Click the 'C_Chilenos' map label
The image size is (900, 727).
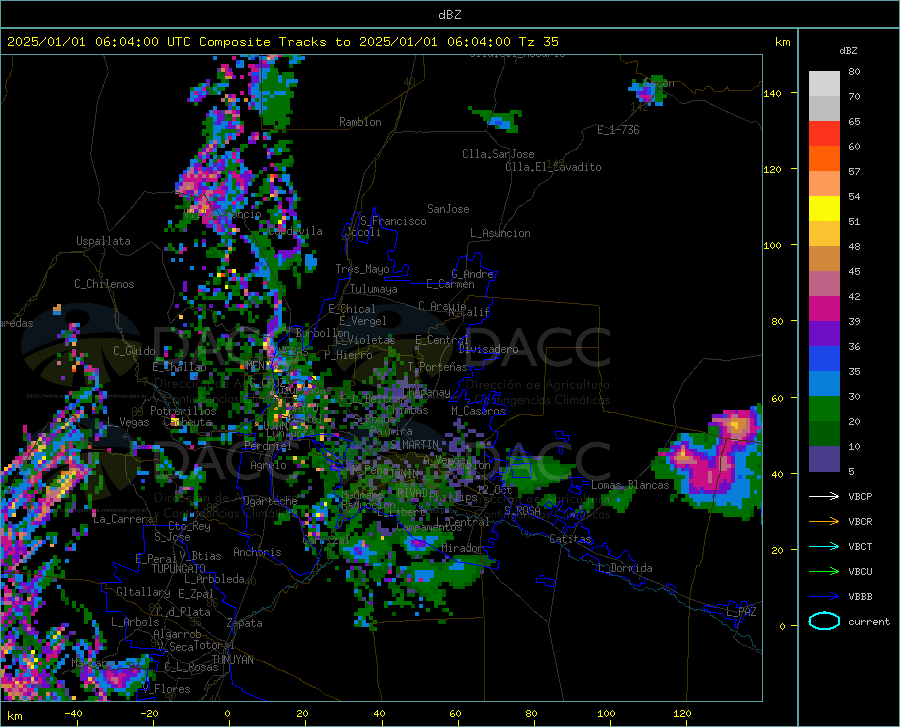pos(104,284)
